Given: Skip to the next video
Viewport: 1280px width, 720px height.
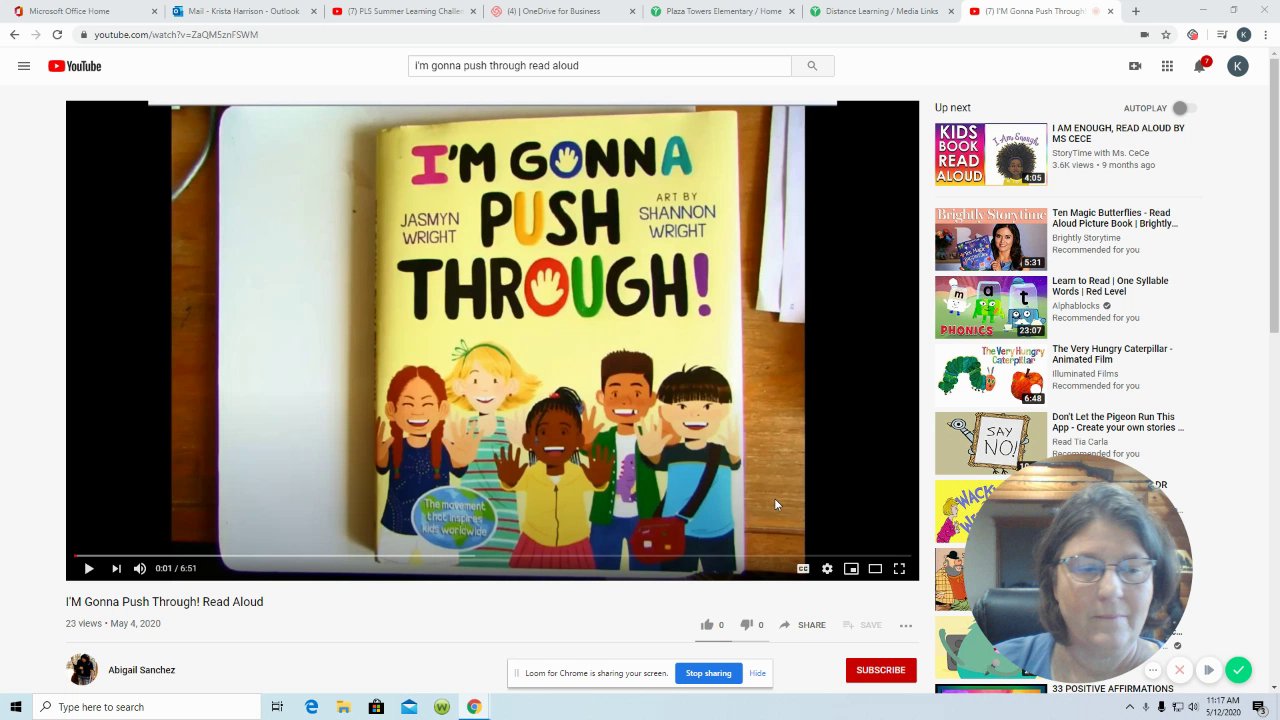Looking at the screenshot, I should point(116,568).
